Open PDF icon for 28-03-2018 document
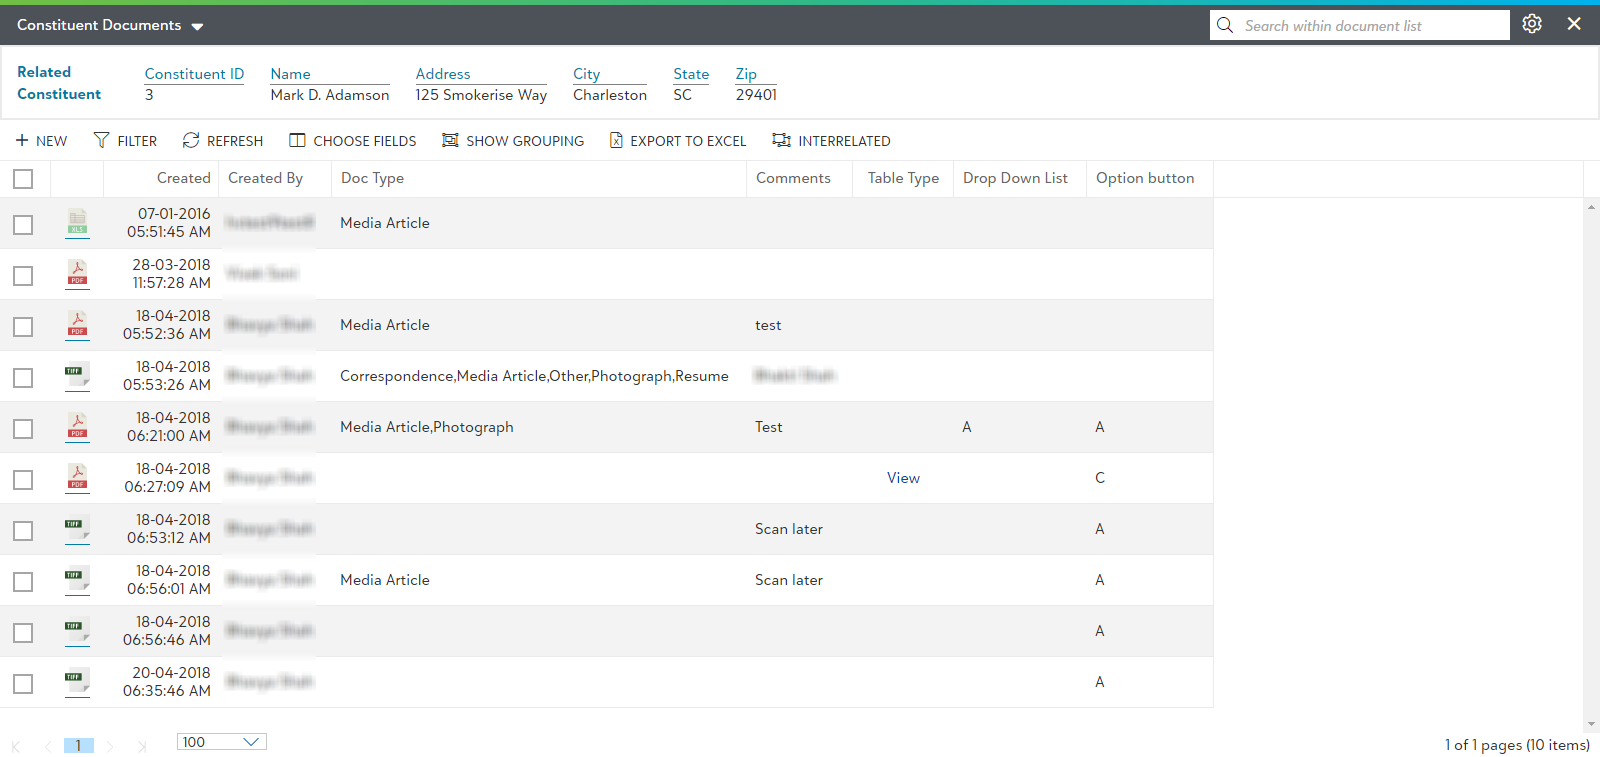 77,274
